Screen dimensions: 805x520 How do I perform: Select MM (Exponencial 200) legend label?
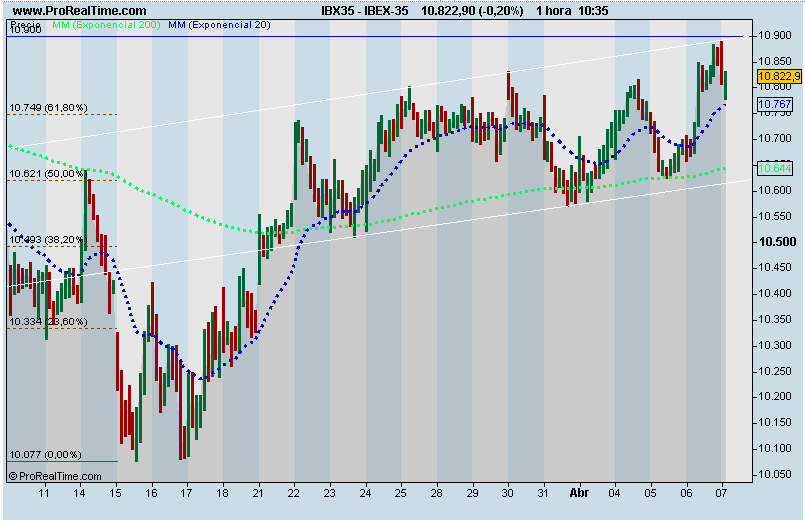(x=106, y=25)
